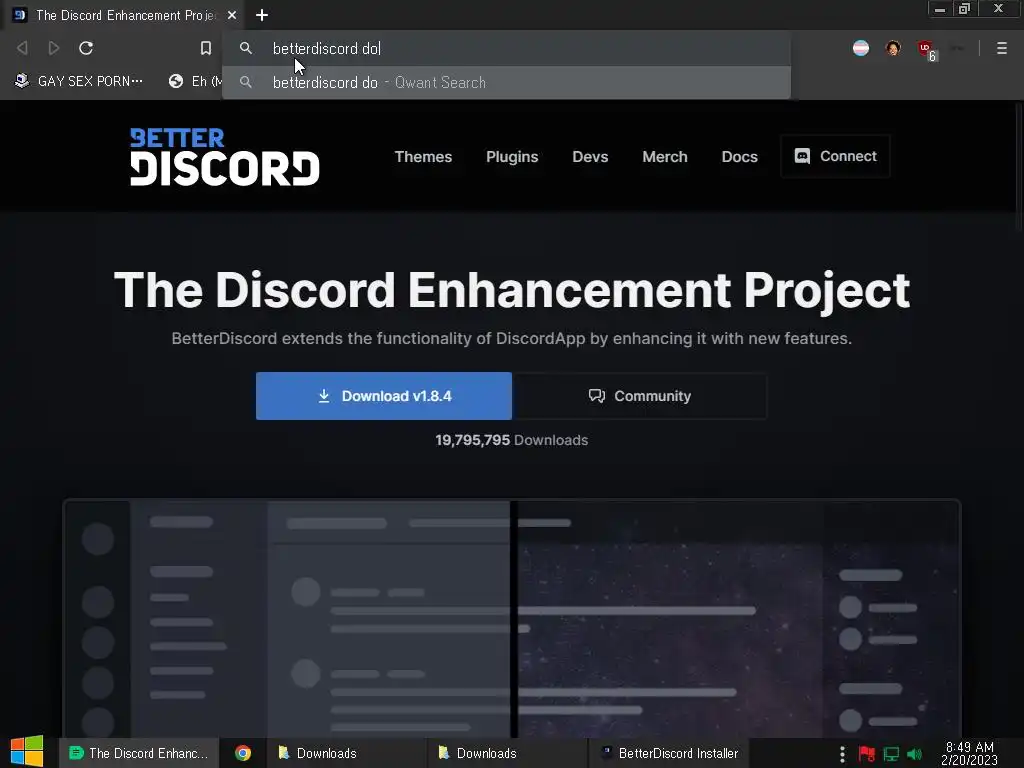Click the pink-blue striped extension icon

click(x=861, y=48)
